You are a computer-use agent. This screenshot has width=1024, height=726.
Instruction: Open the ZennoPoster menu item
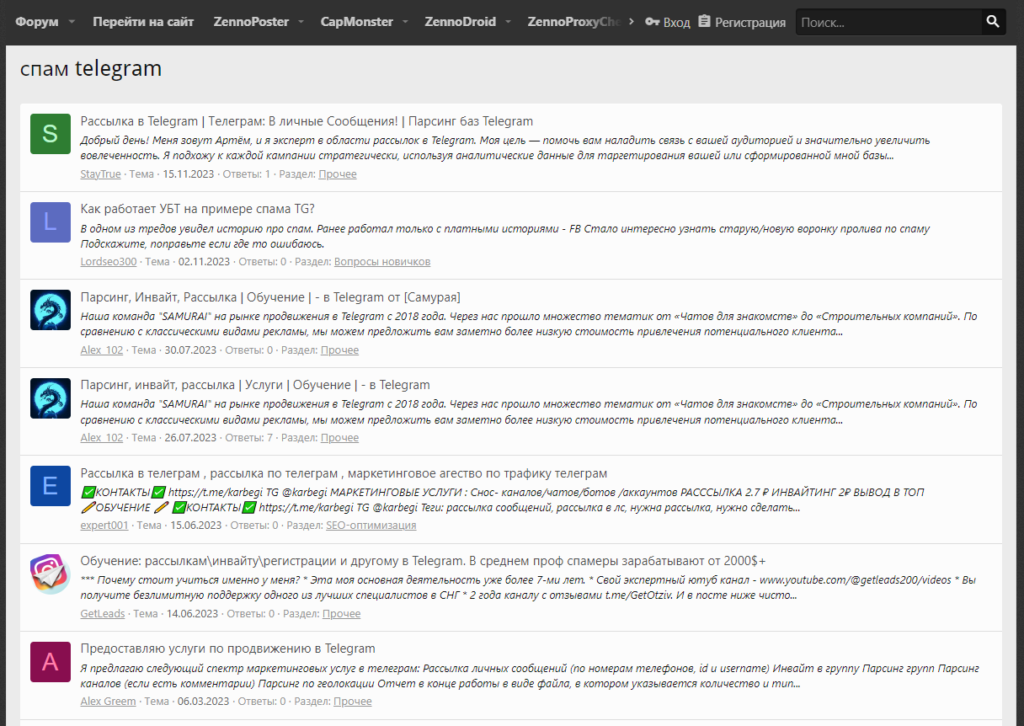click(251, 22)
